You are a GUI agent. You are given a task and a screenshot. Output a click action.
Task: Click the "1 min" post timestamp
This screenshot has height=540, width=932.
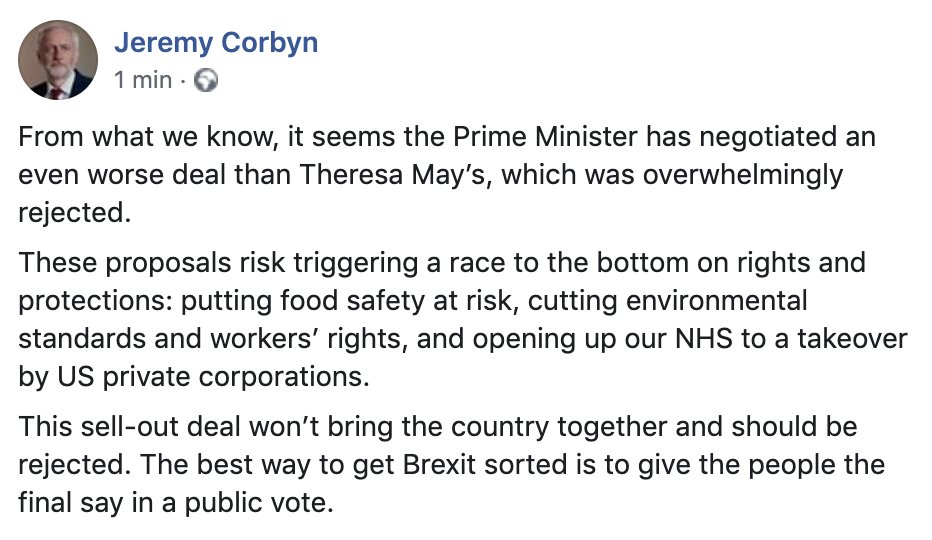pyautogui.click(x=143, y=80)
